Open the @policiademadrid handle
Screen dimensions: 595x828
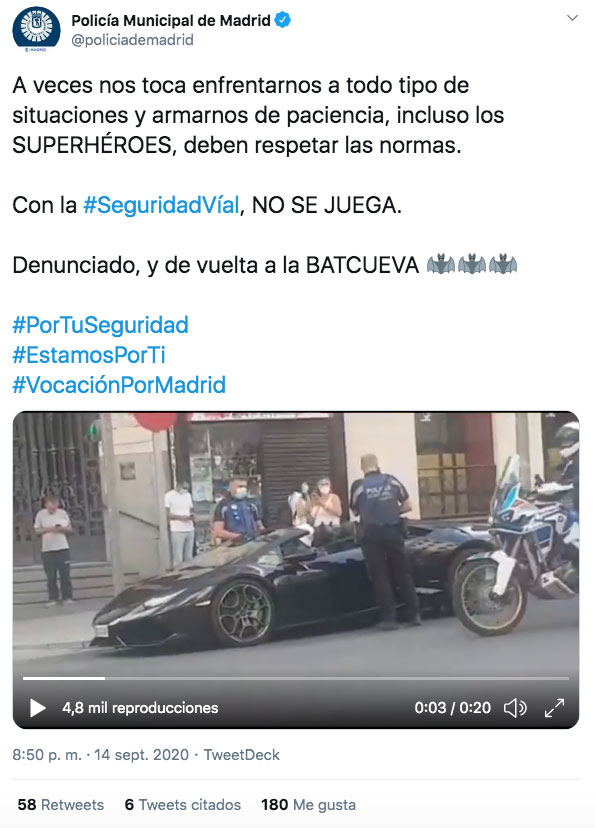[x=132, y=40]
